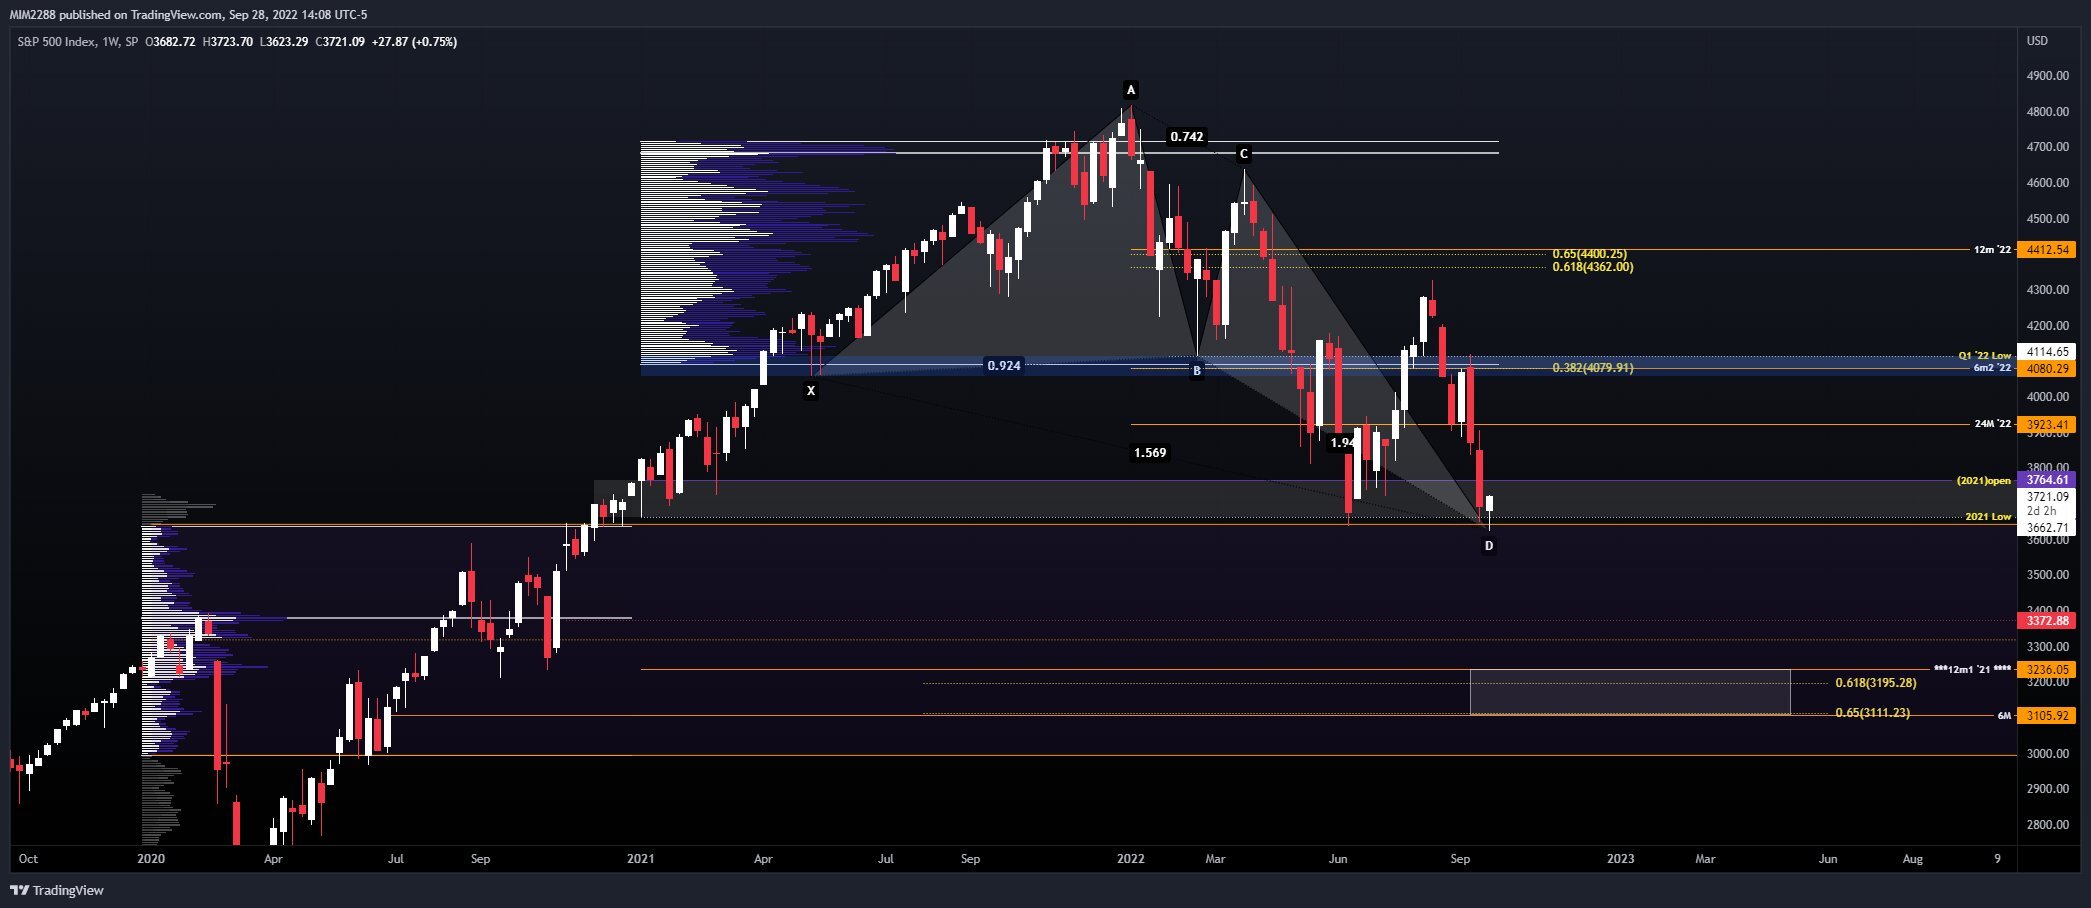Click the 4300.00 price axis tick
The width and height of the screenshot is (2091, 908).
coord(2047,290)
